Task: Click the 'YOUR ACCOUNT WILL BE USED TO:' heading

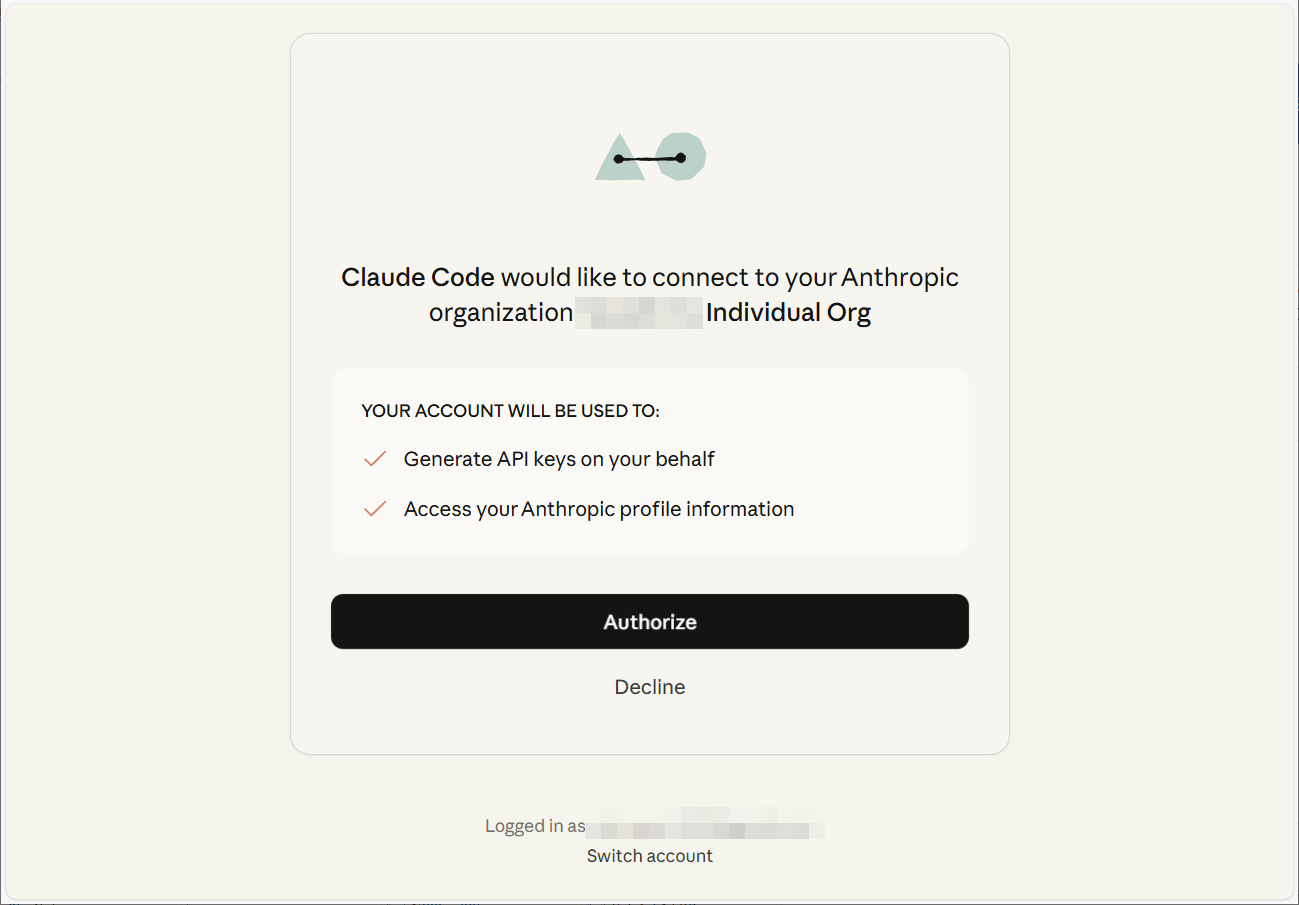Action: [511, 411]
